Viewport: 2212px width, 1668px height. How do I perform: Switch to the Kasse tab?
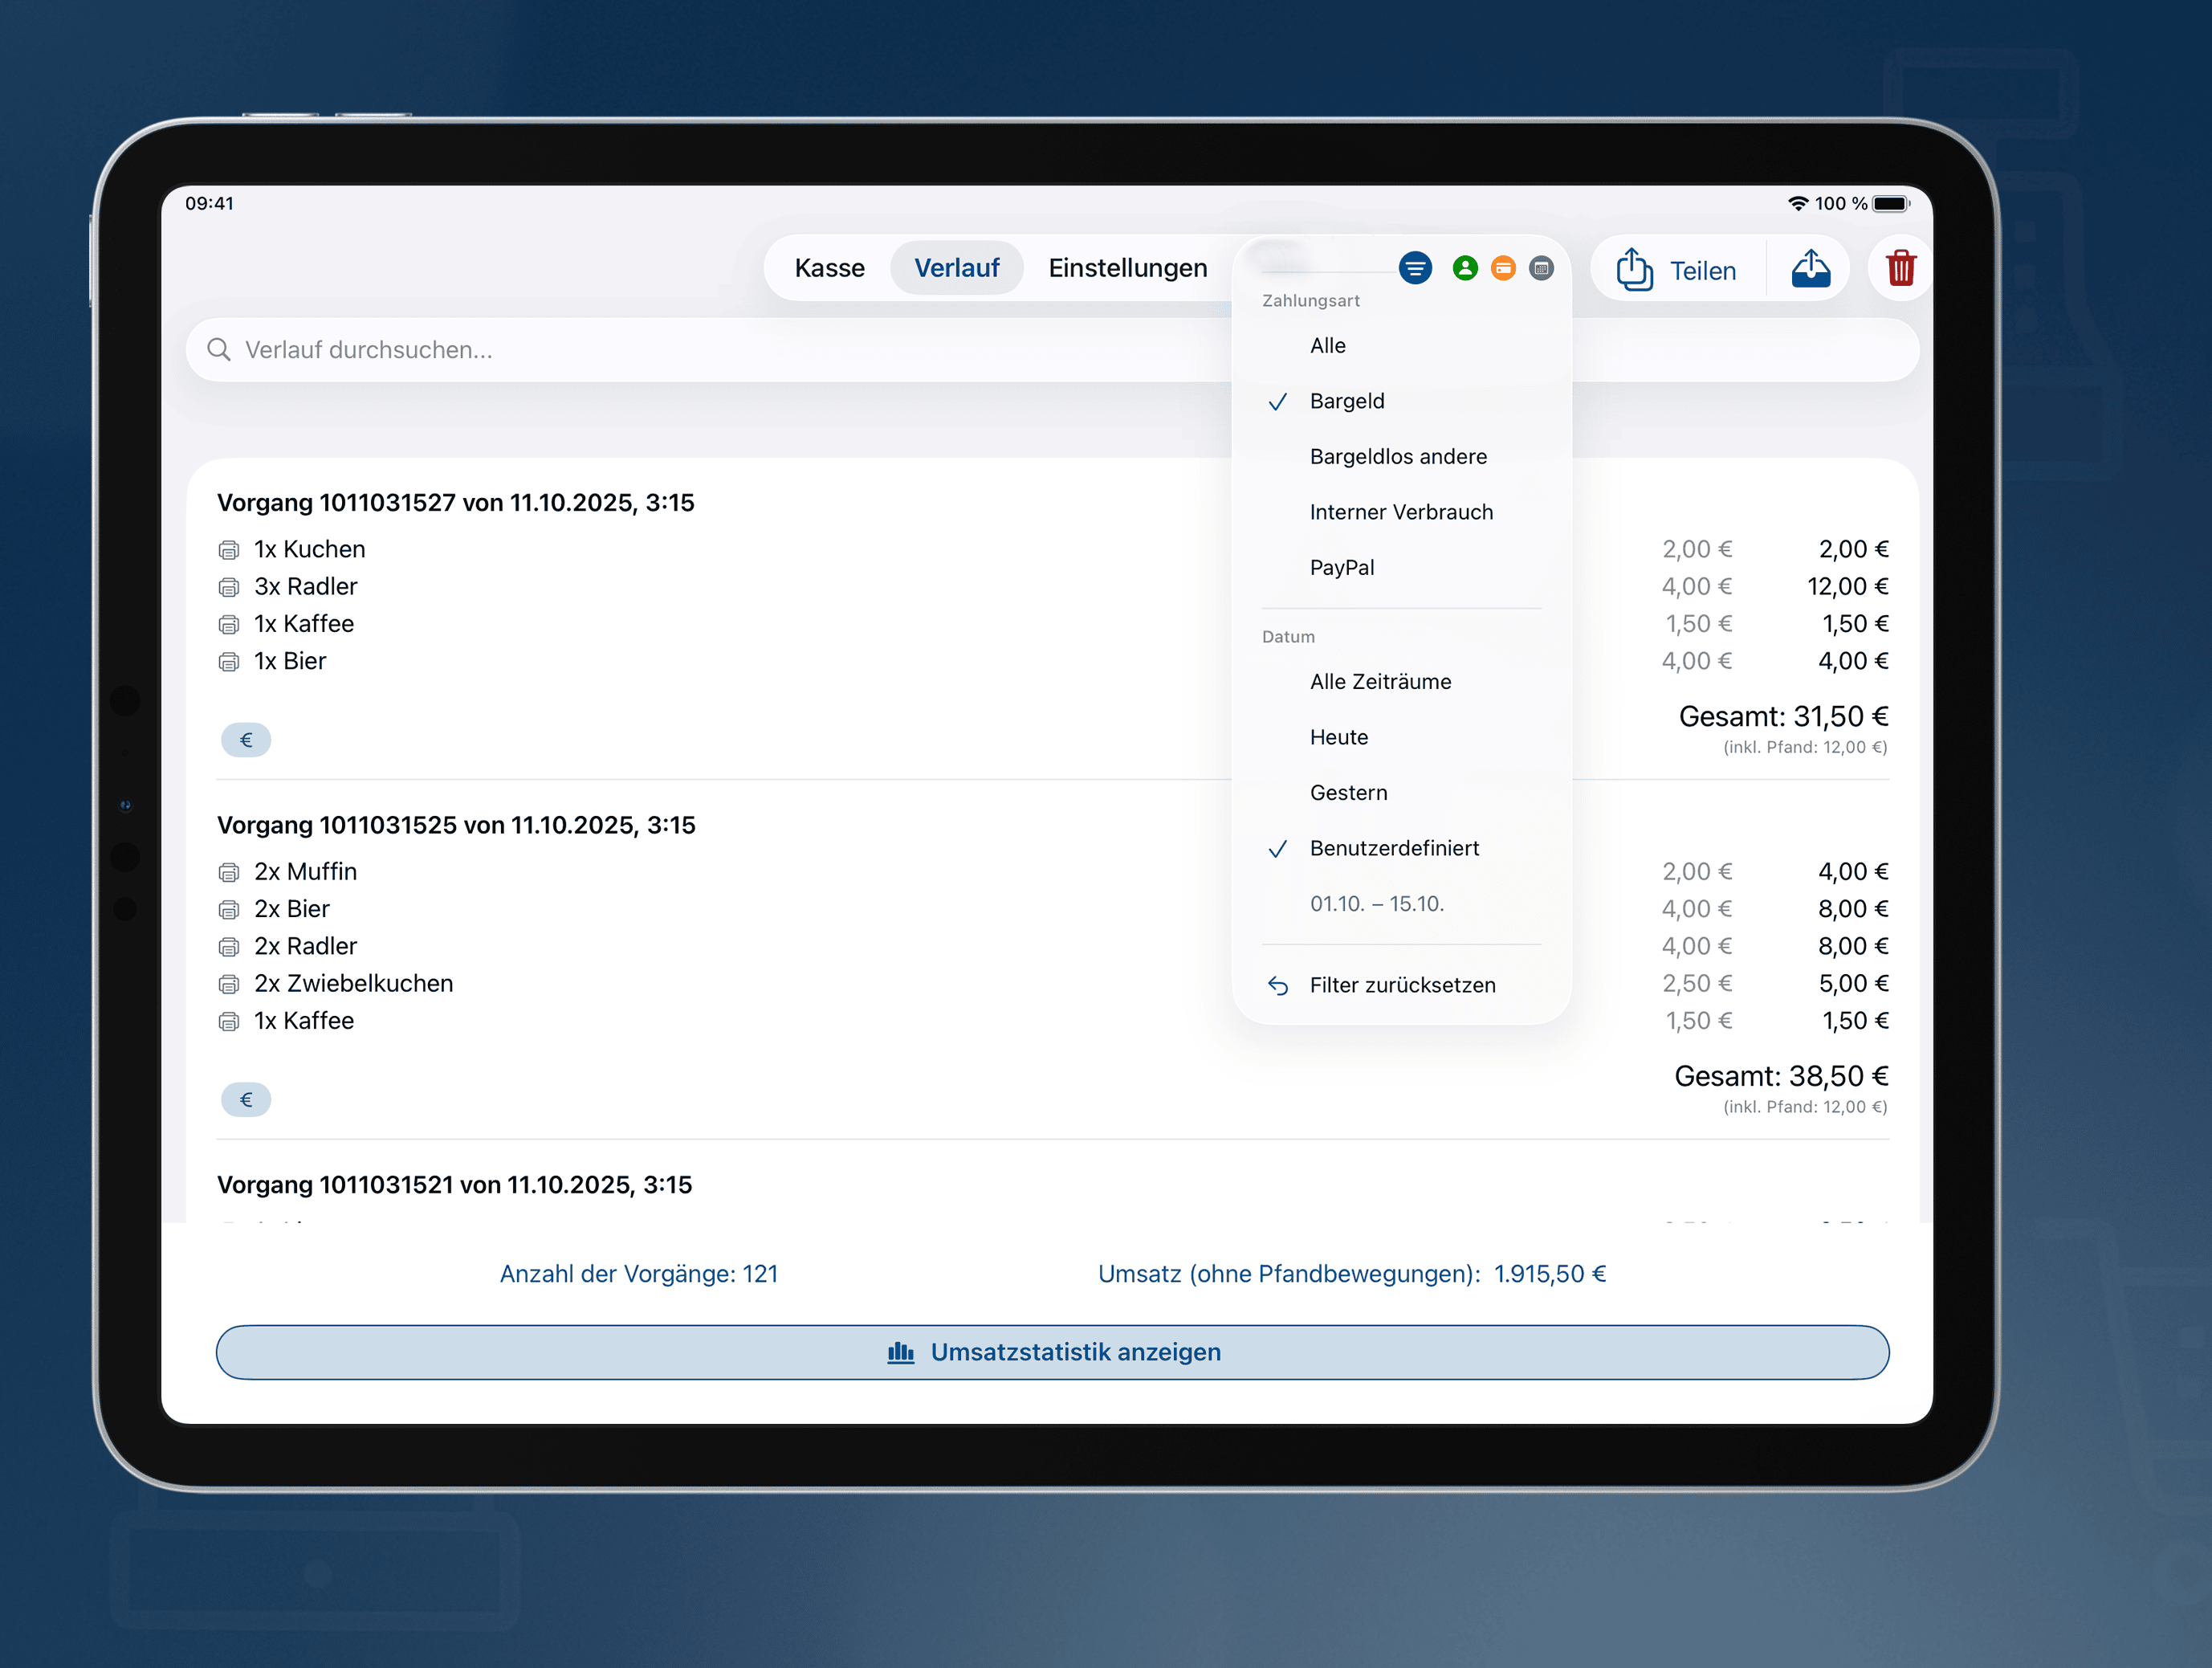(x=830, y=267)
